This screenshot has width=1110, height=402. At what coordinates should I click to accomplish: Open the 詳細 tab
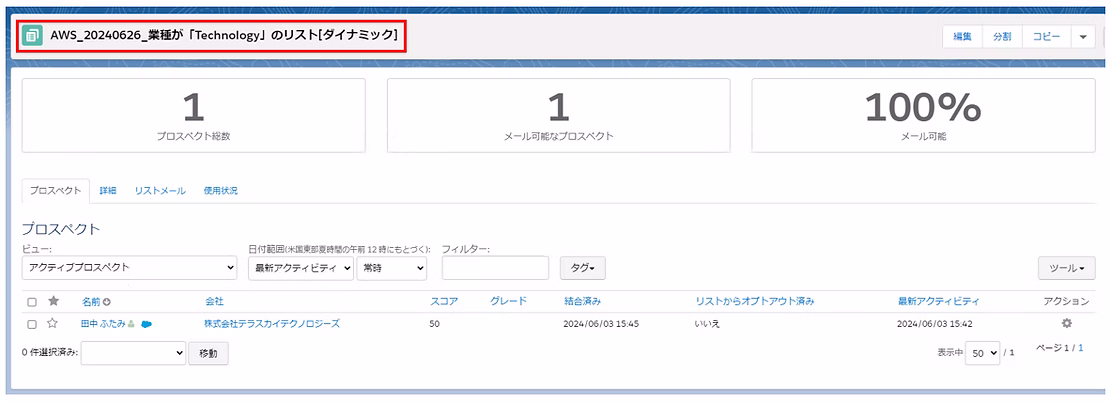pos(108,191)
